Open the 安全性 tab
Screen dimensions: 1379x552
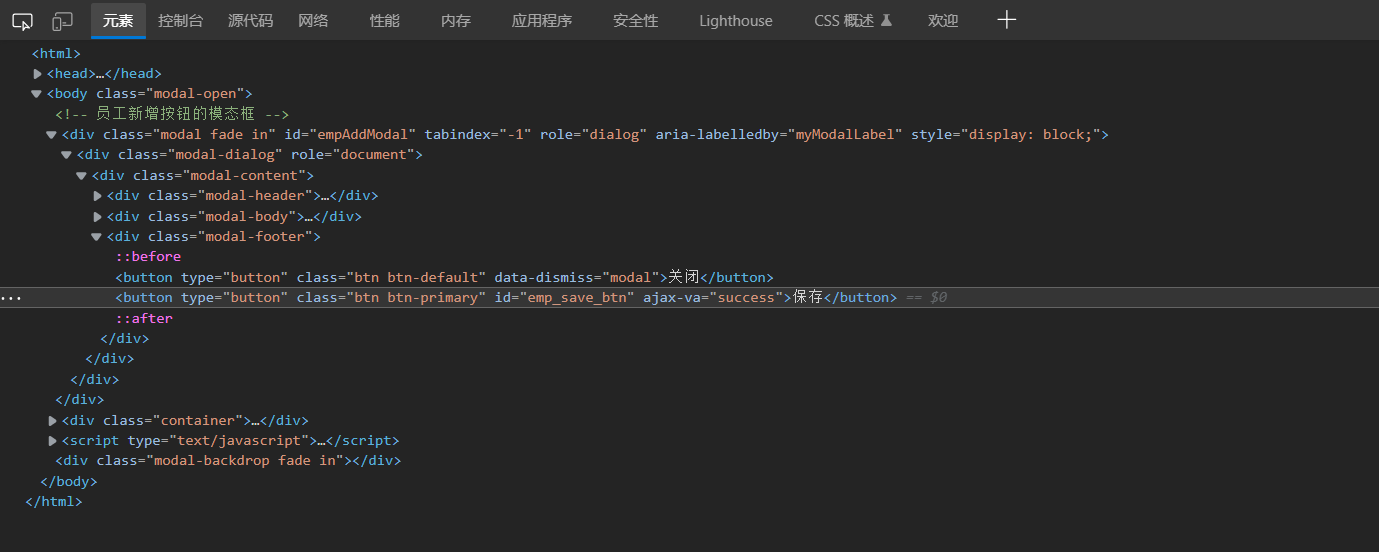point(636,20)
